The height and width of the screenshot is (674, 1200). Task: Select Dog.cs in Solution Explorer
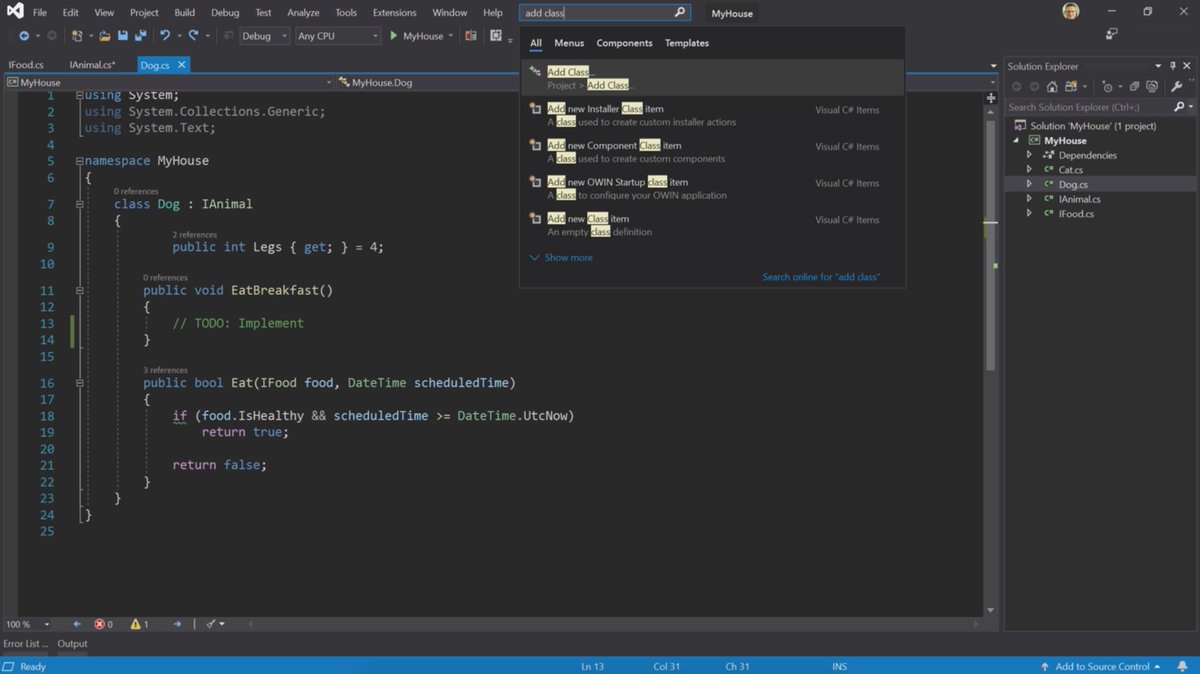(1073, 184)
